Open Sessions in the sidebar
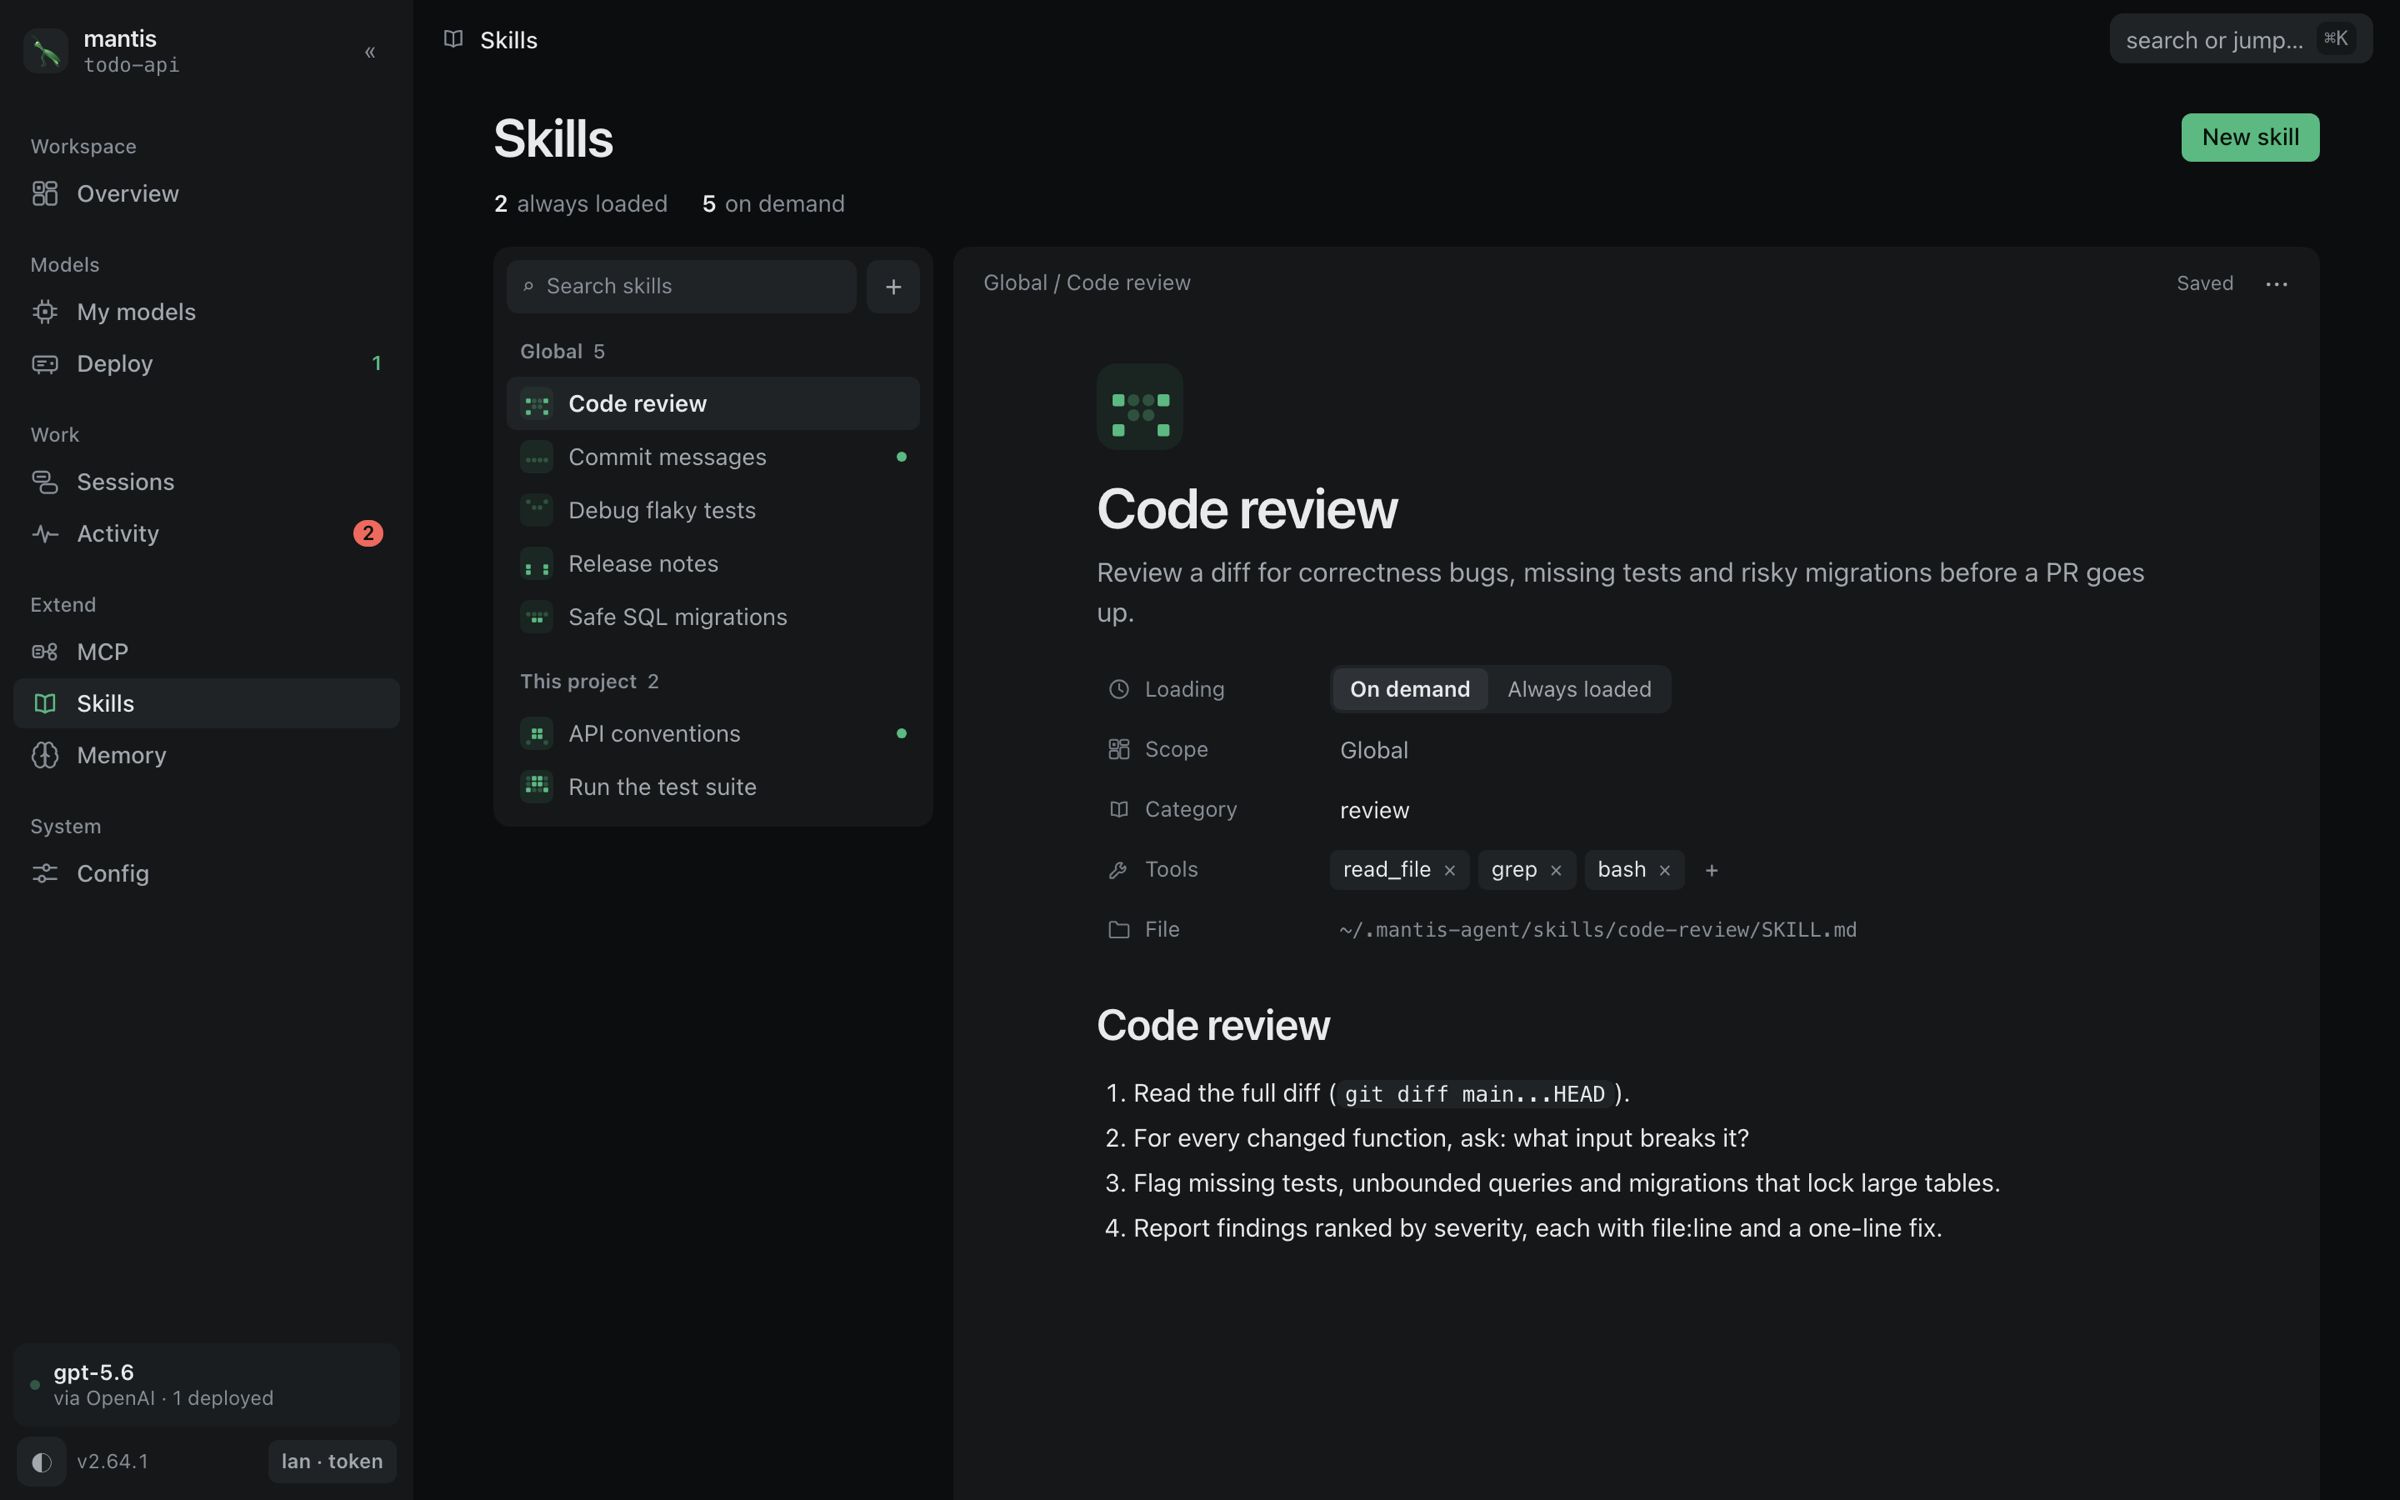The width and height of the screenshot is (2400, 1500). click(x=206, y=481)
